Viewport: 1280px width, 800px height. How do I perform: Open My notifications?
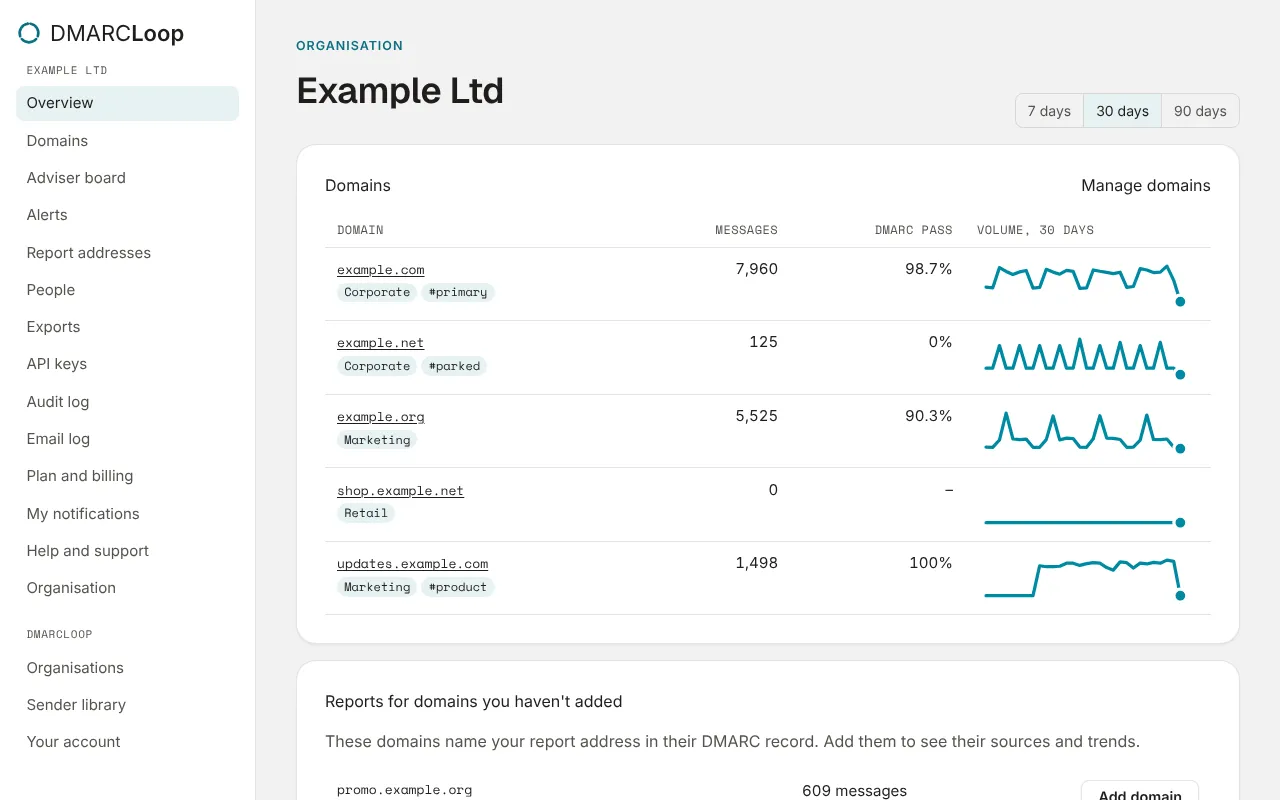point(127,514)
